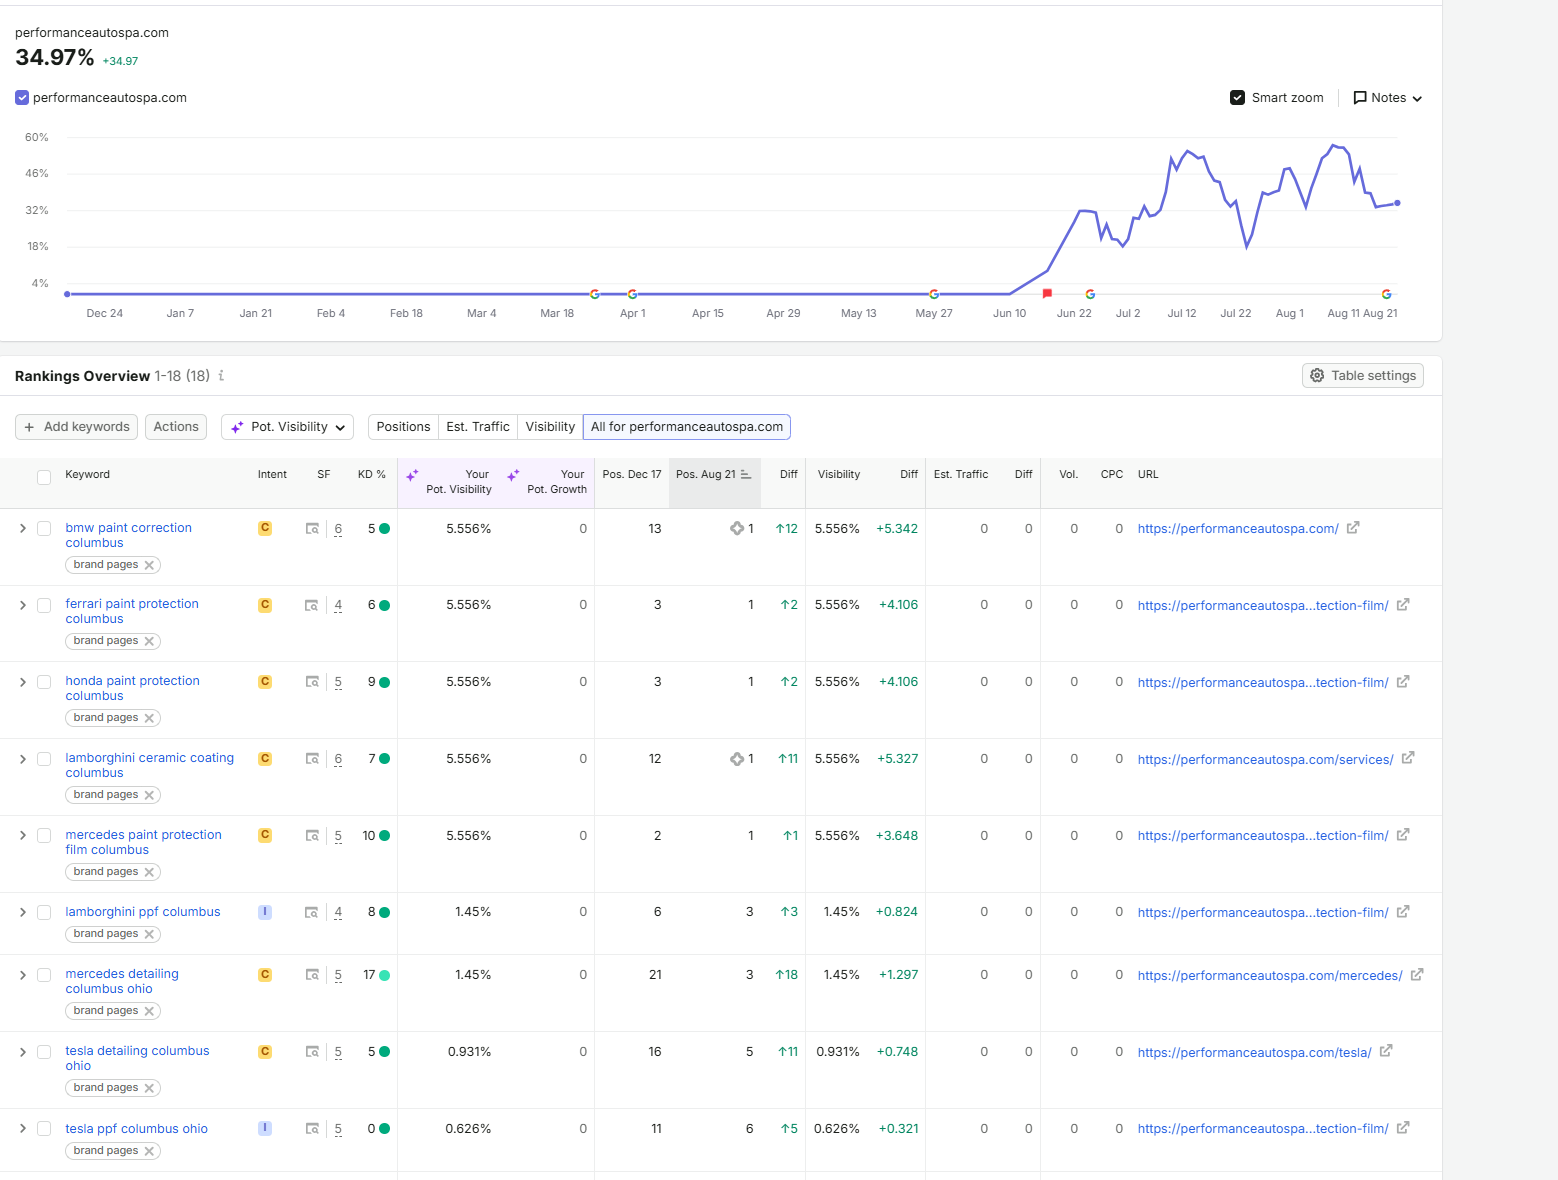Remove brand pages tag from ferrari paint protection

pos(149,642)
